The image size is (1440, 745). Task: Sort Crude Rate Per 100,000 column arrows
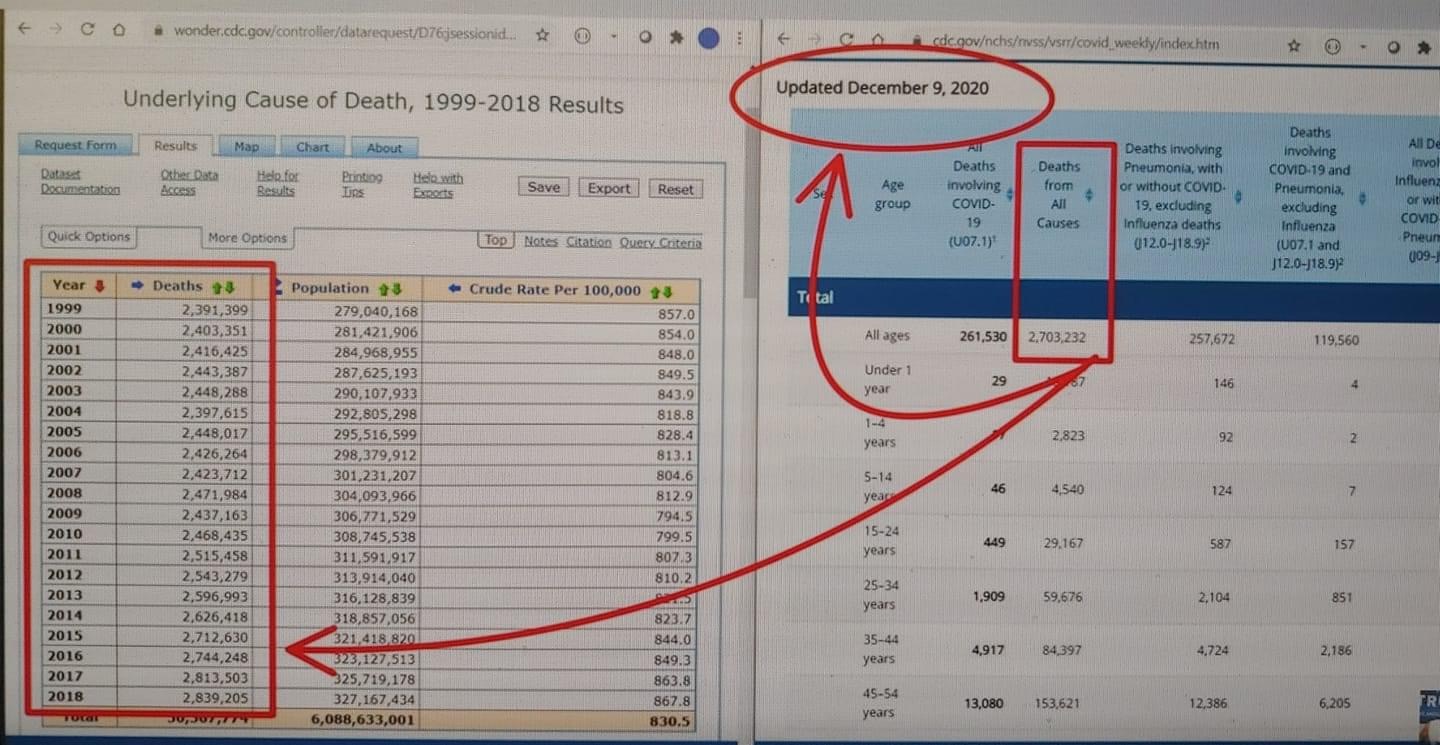pyautogui.click(x=660, y=291)
